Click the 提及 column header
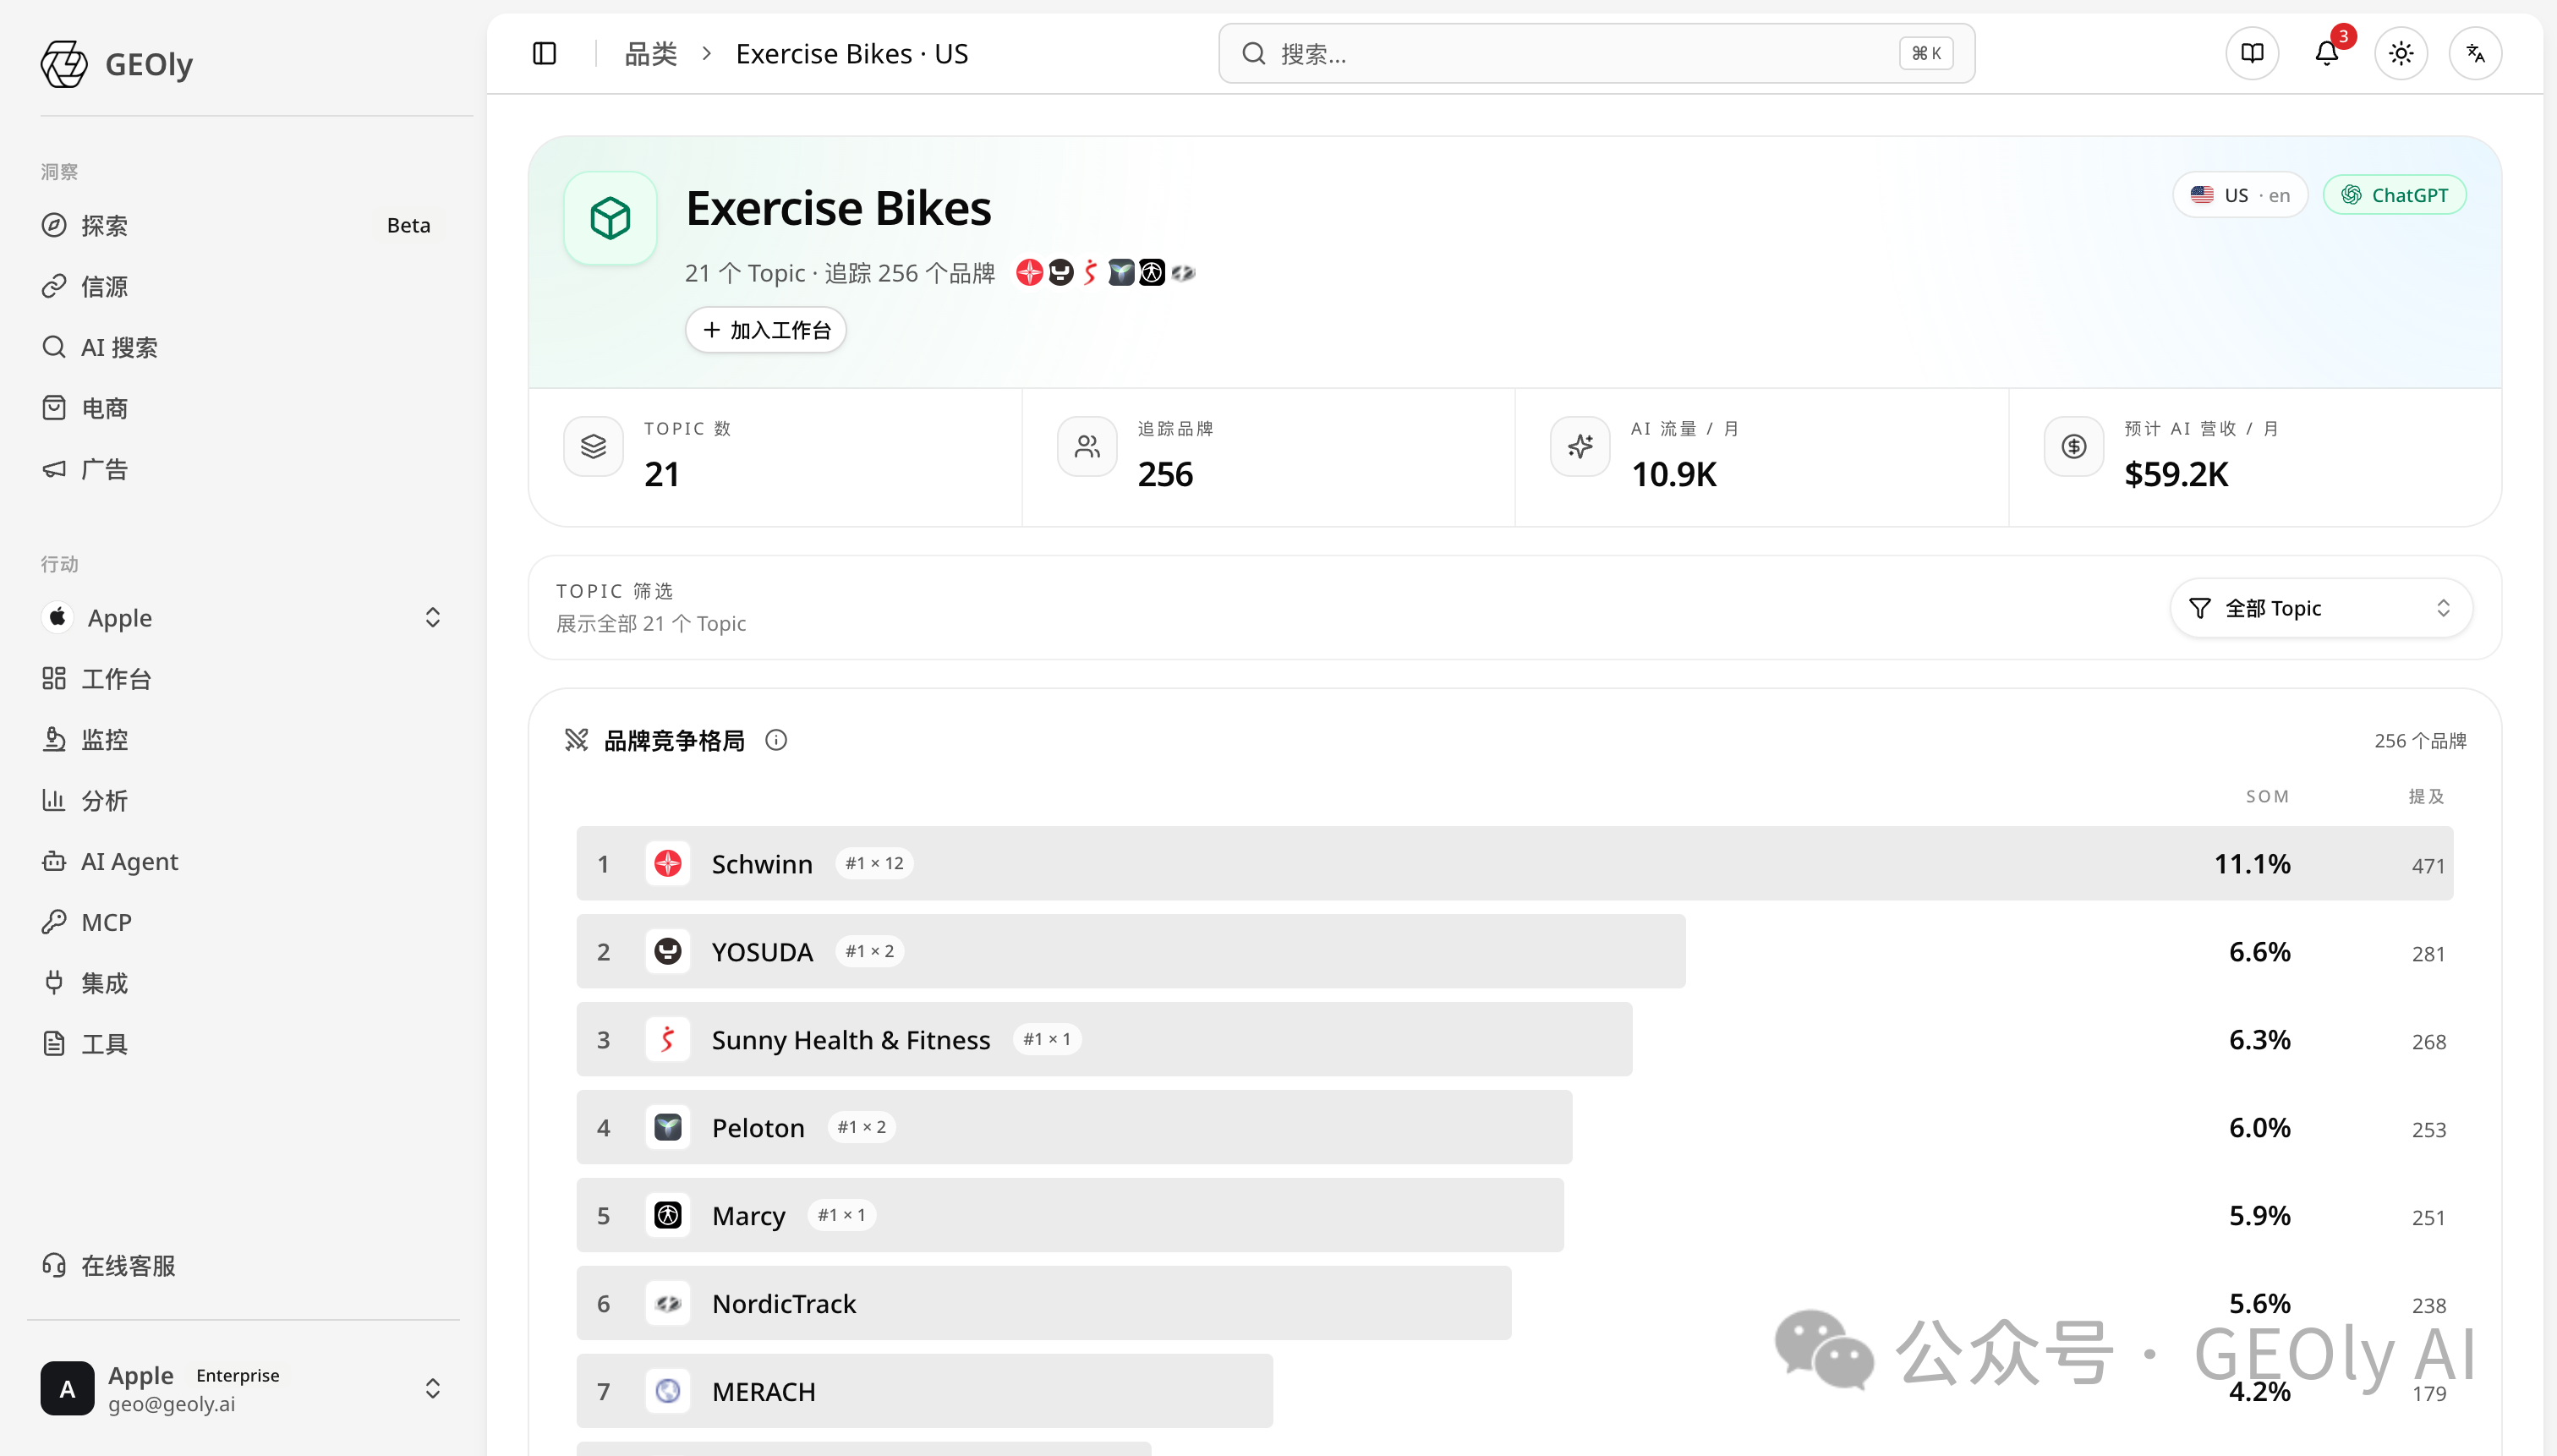The width and height of the screenshot is (2557, 1456). pos(2426,796)
